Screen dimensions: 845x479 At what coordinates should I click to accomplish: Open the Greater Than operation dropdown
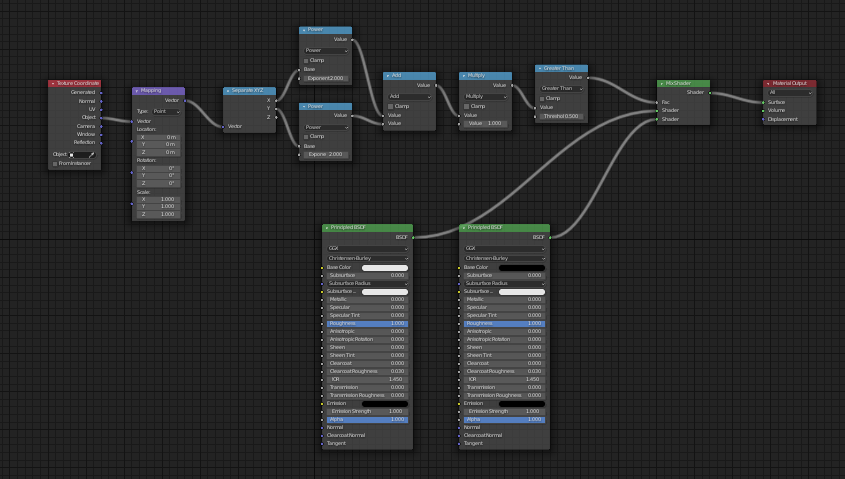point(561,88)
